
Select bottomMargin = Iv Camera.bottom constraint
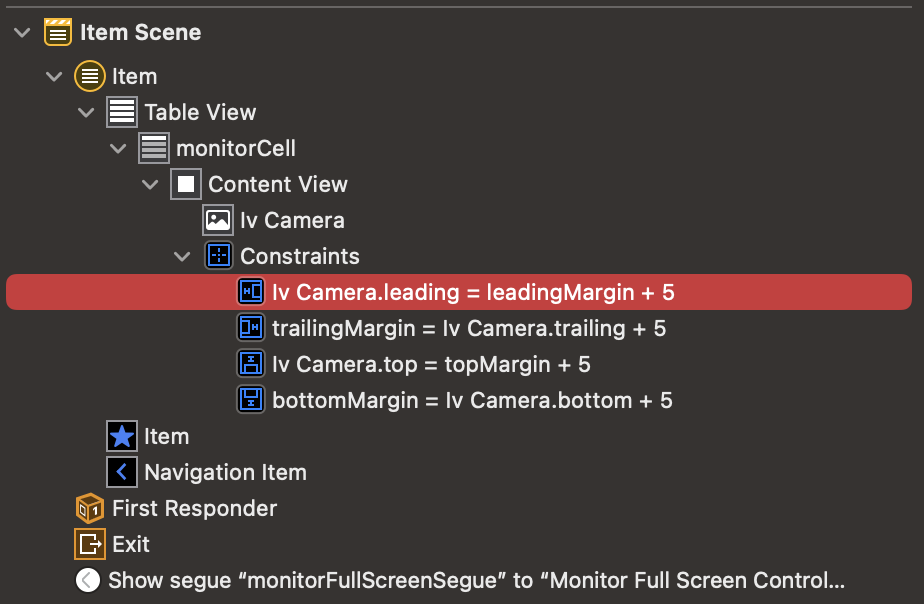coord(472,400)
